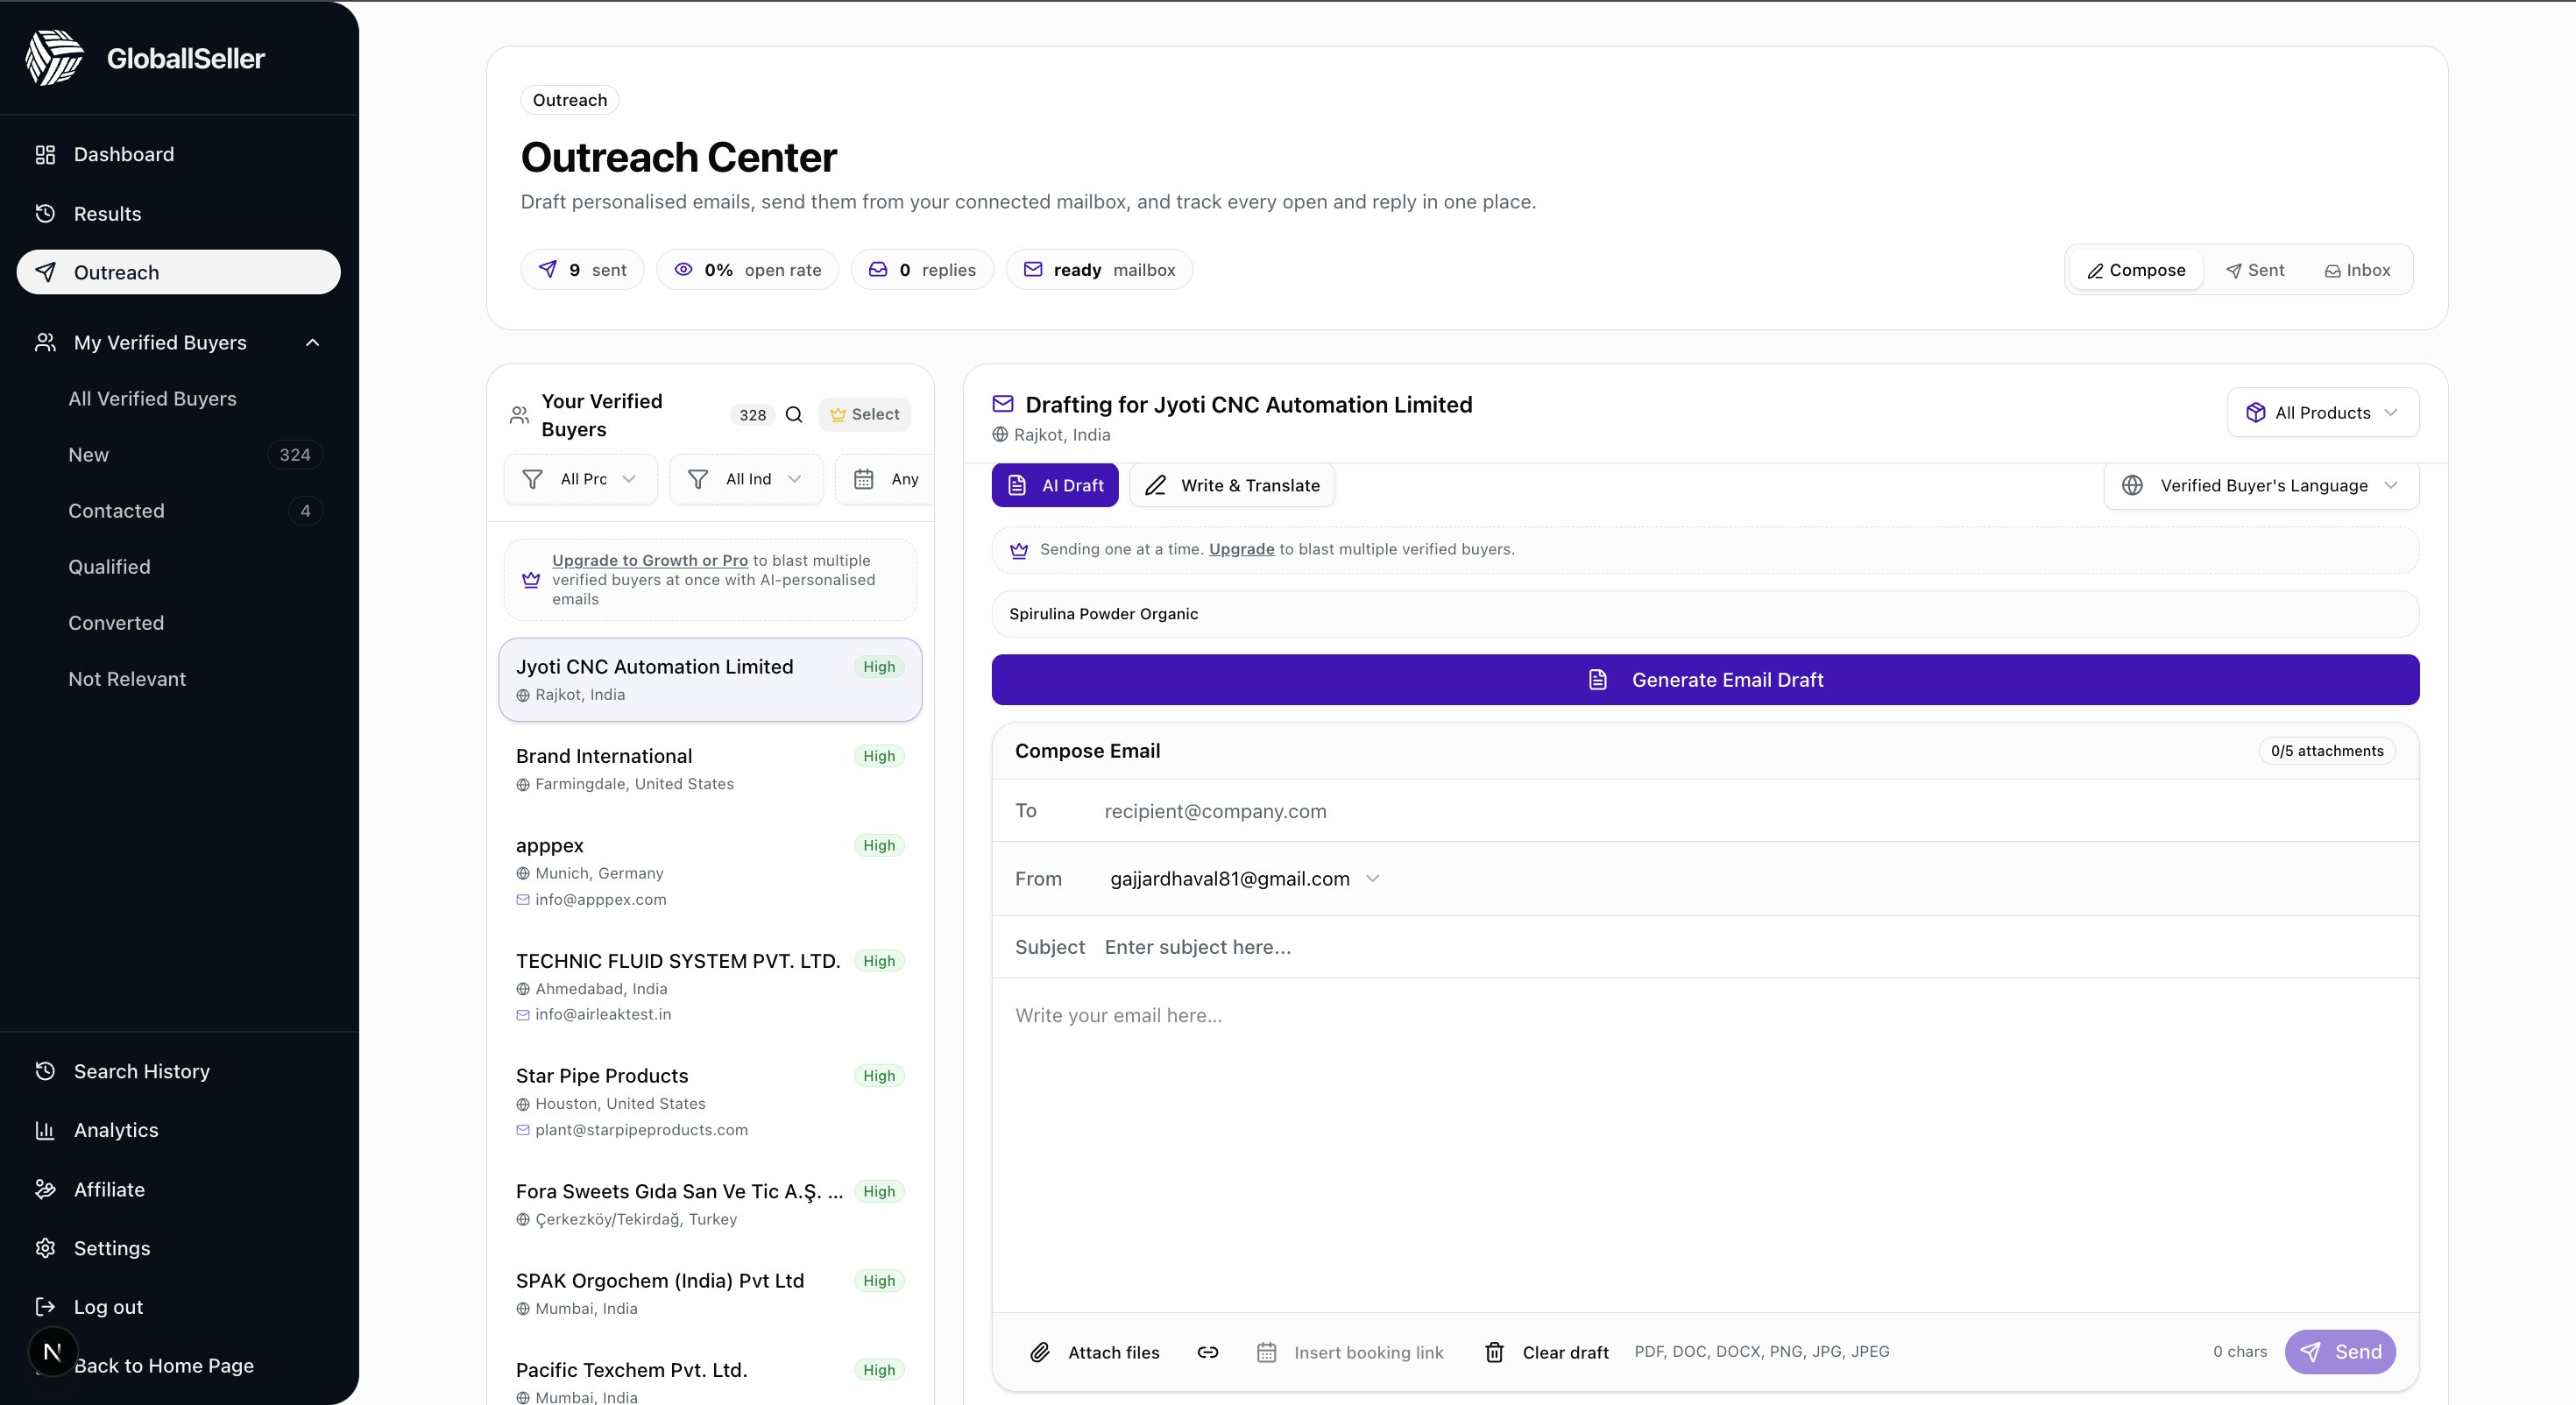
Task: Open the All Products dropdown
Action: coord(2322,413)
